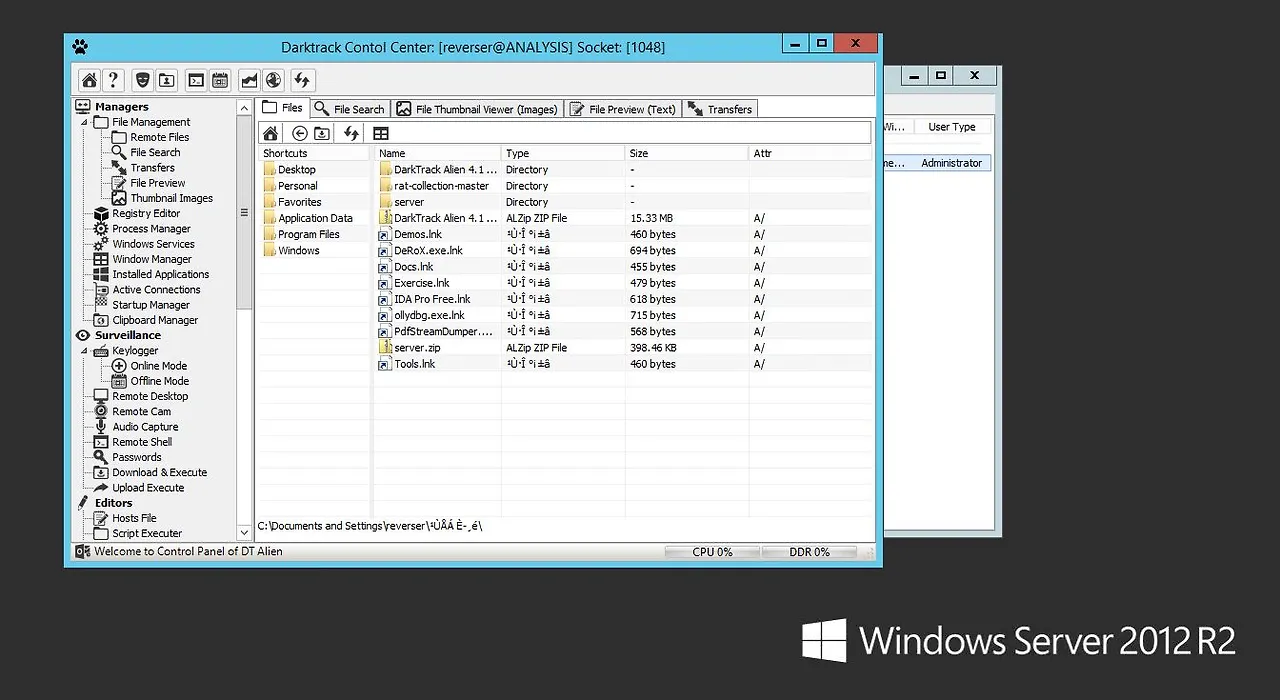Select Thumbnail Images in sidebar tree
The image size is (1280, 700).
171,198
